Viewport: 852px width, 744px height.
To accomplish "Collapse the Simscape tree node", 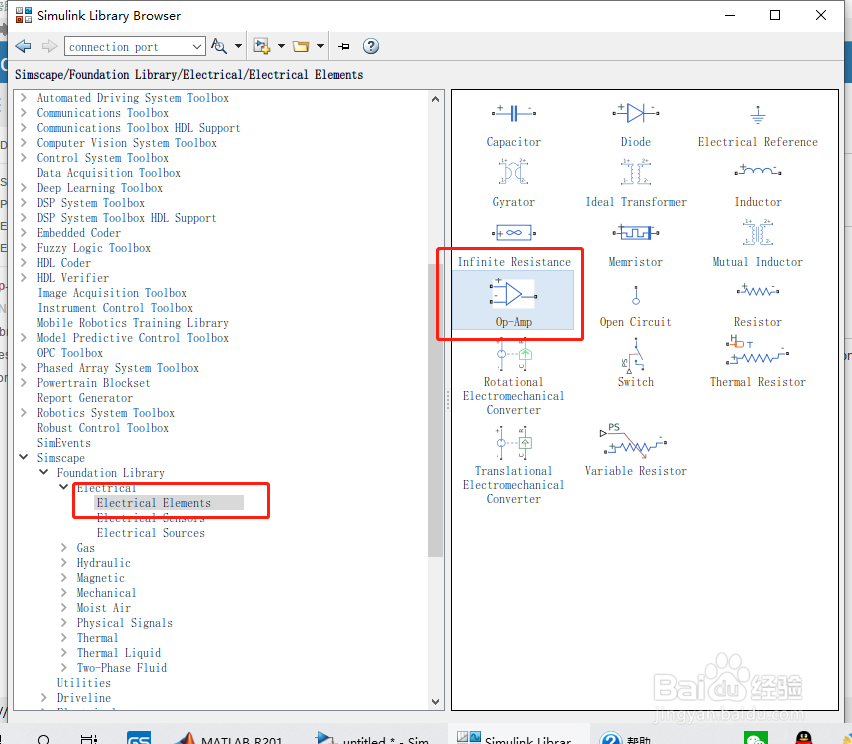I will [23, 458].
